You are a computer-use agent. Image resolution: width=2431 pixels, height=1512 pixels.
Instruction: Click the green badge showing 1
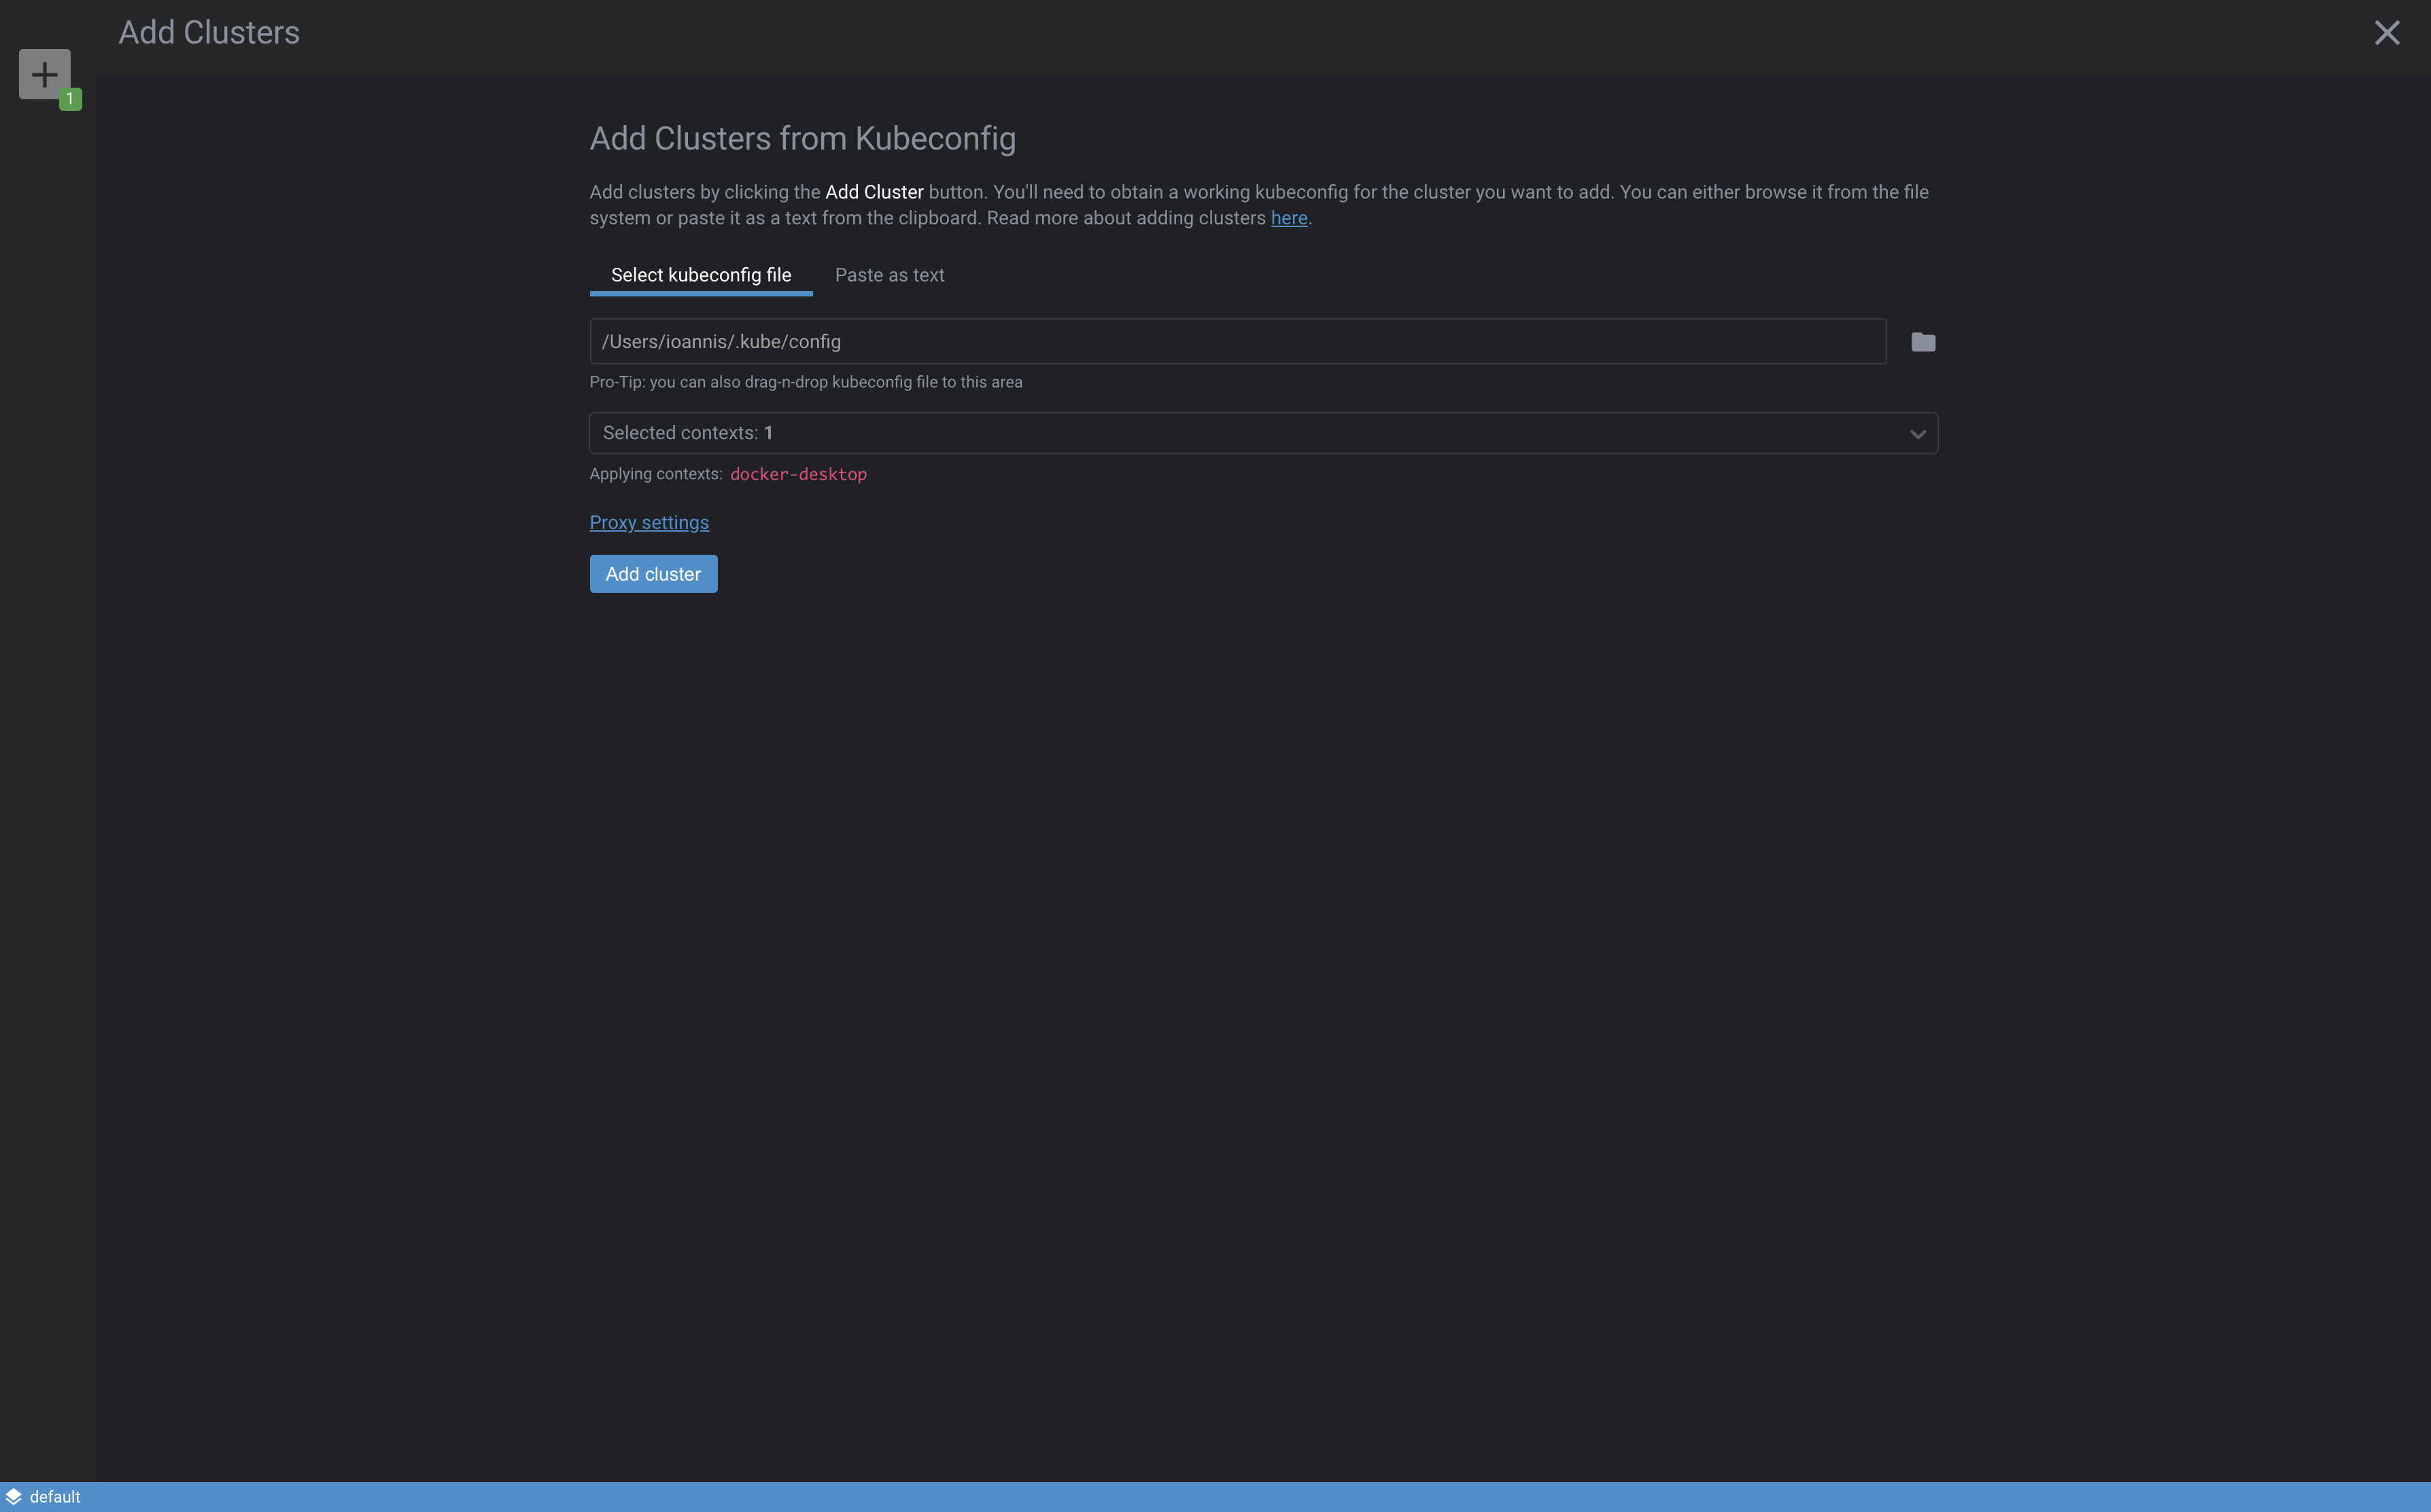[70, 99]
